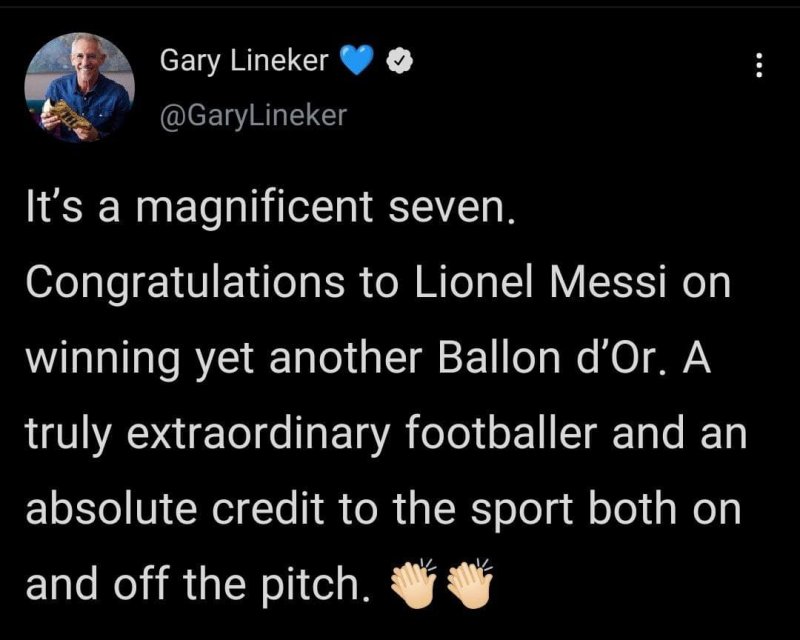Click the verified checkmark badge
Viewport: 800px width, 640px height.
click(x=394, y=62)
